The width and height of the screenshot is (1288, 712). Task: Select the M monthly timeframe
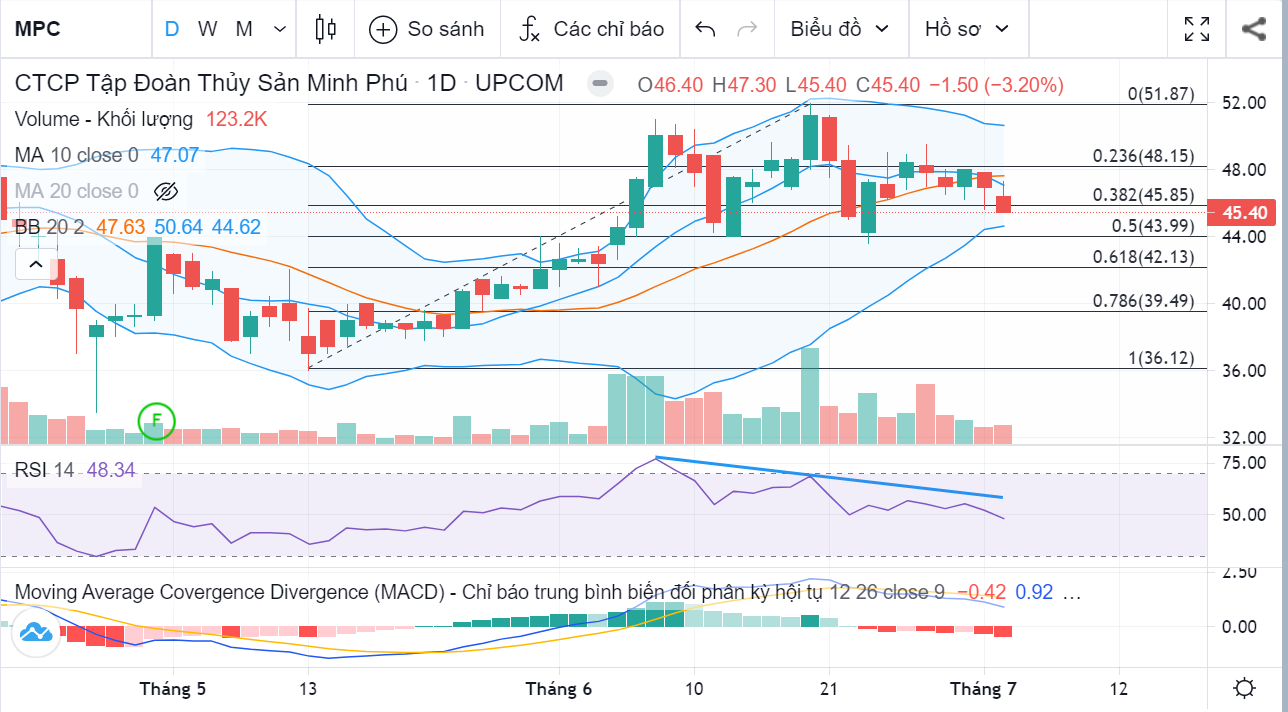point(243,29)
